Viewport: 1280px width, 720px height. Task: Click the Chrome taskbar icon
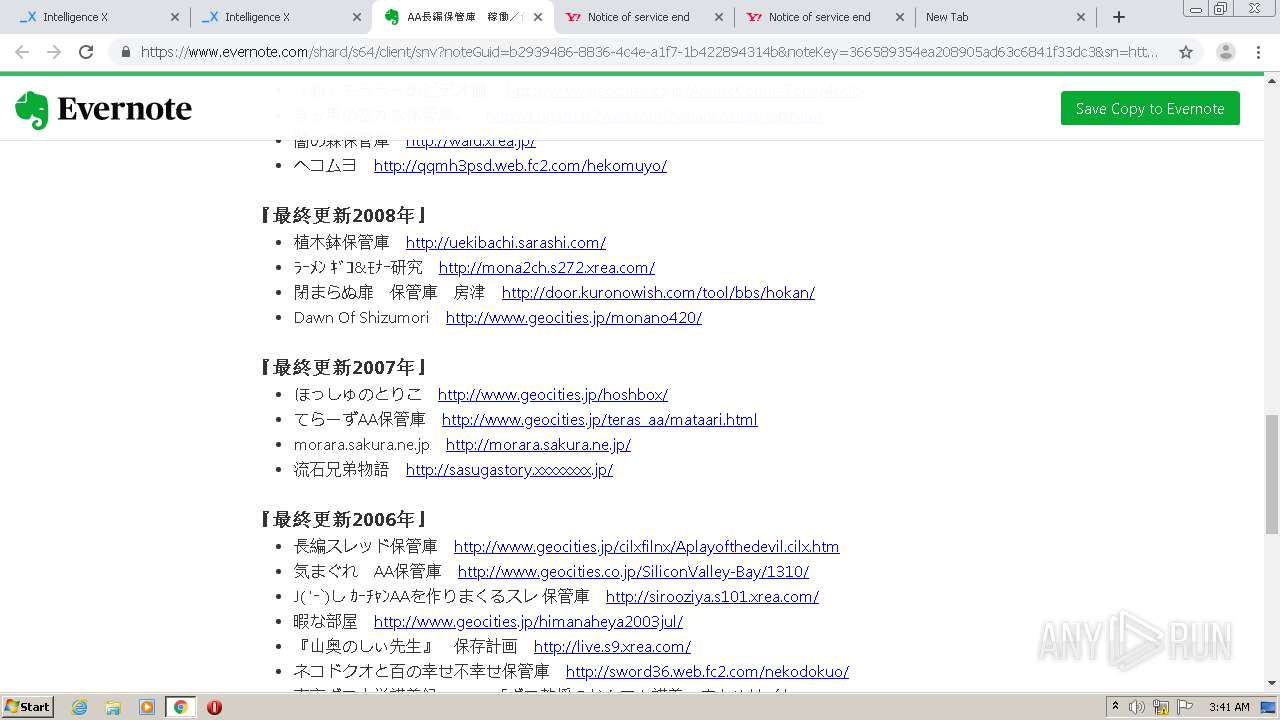click(180, 707)
